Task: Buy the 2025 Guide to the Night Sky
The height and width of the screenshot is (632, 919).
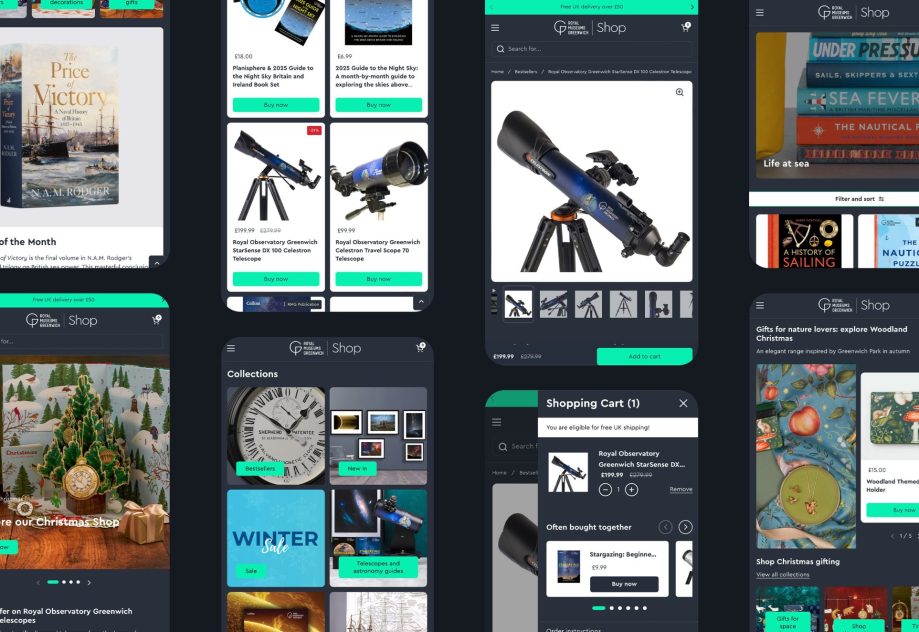Action: pos(379,105)
